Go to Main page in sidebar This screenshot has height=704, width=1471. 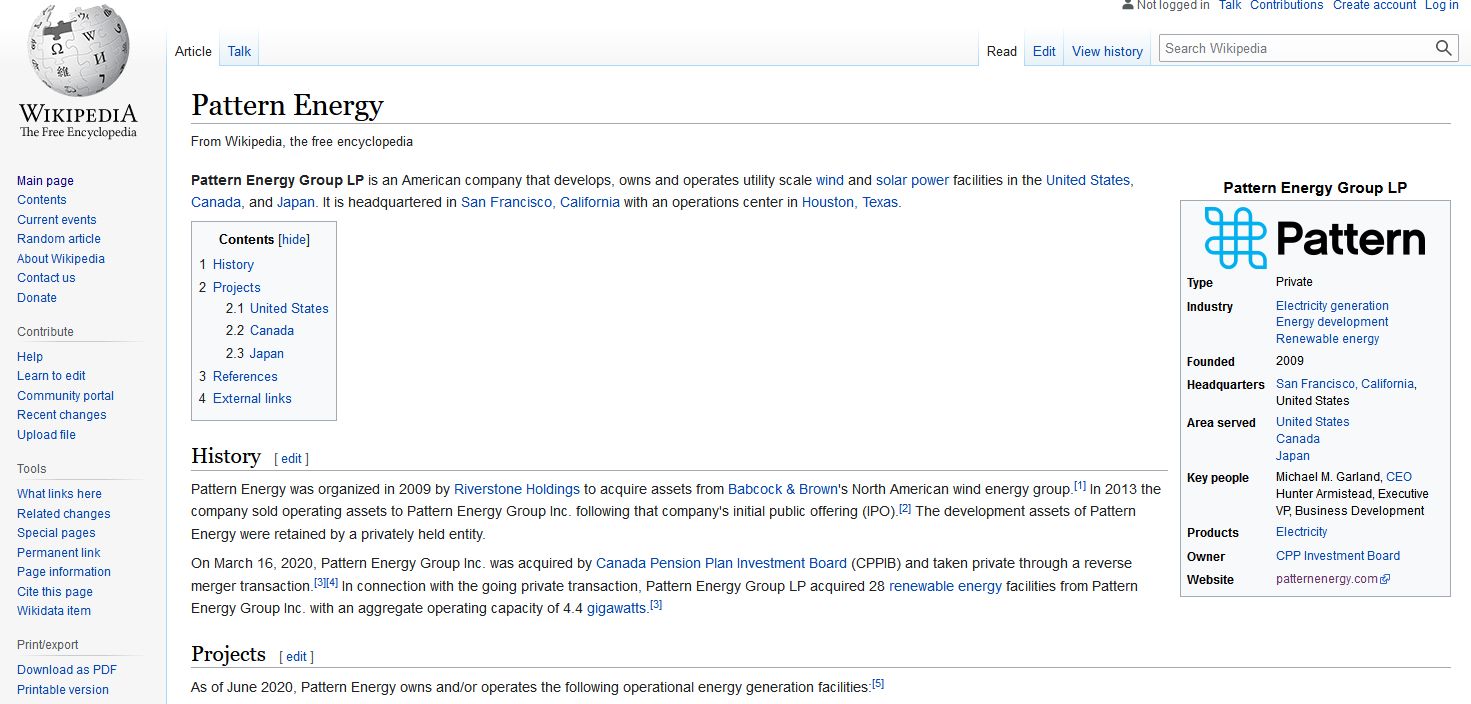coord(45,181)
